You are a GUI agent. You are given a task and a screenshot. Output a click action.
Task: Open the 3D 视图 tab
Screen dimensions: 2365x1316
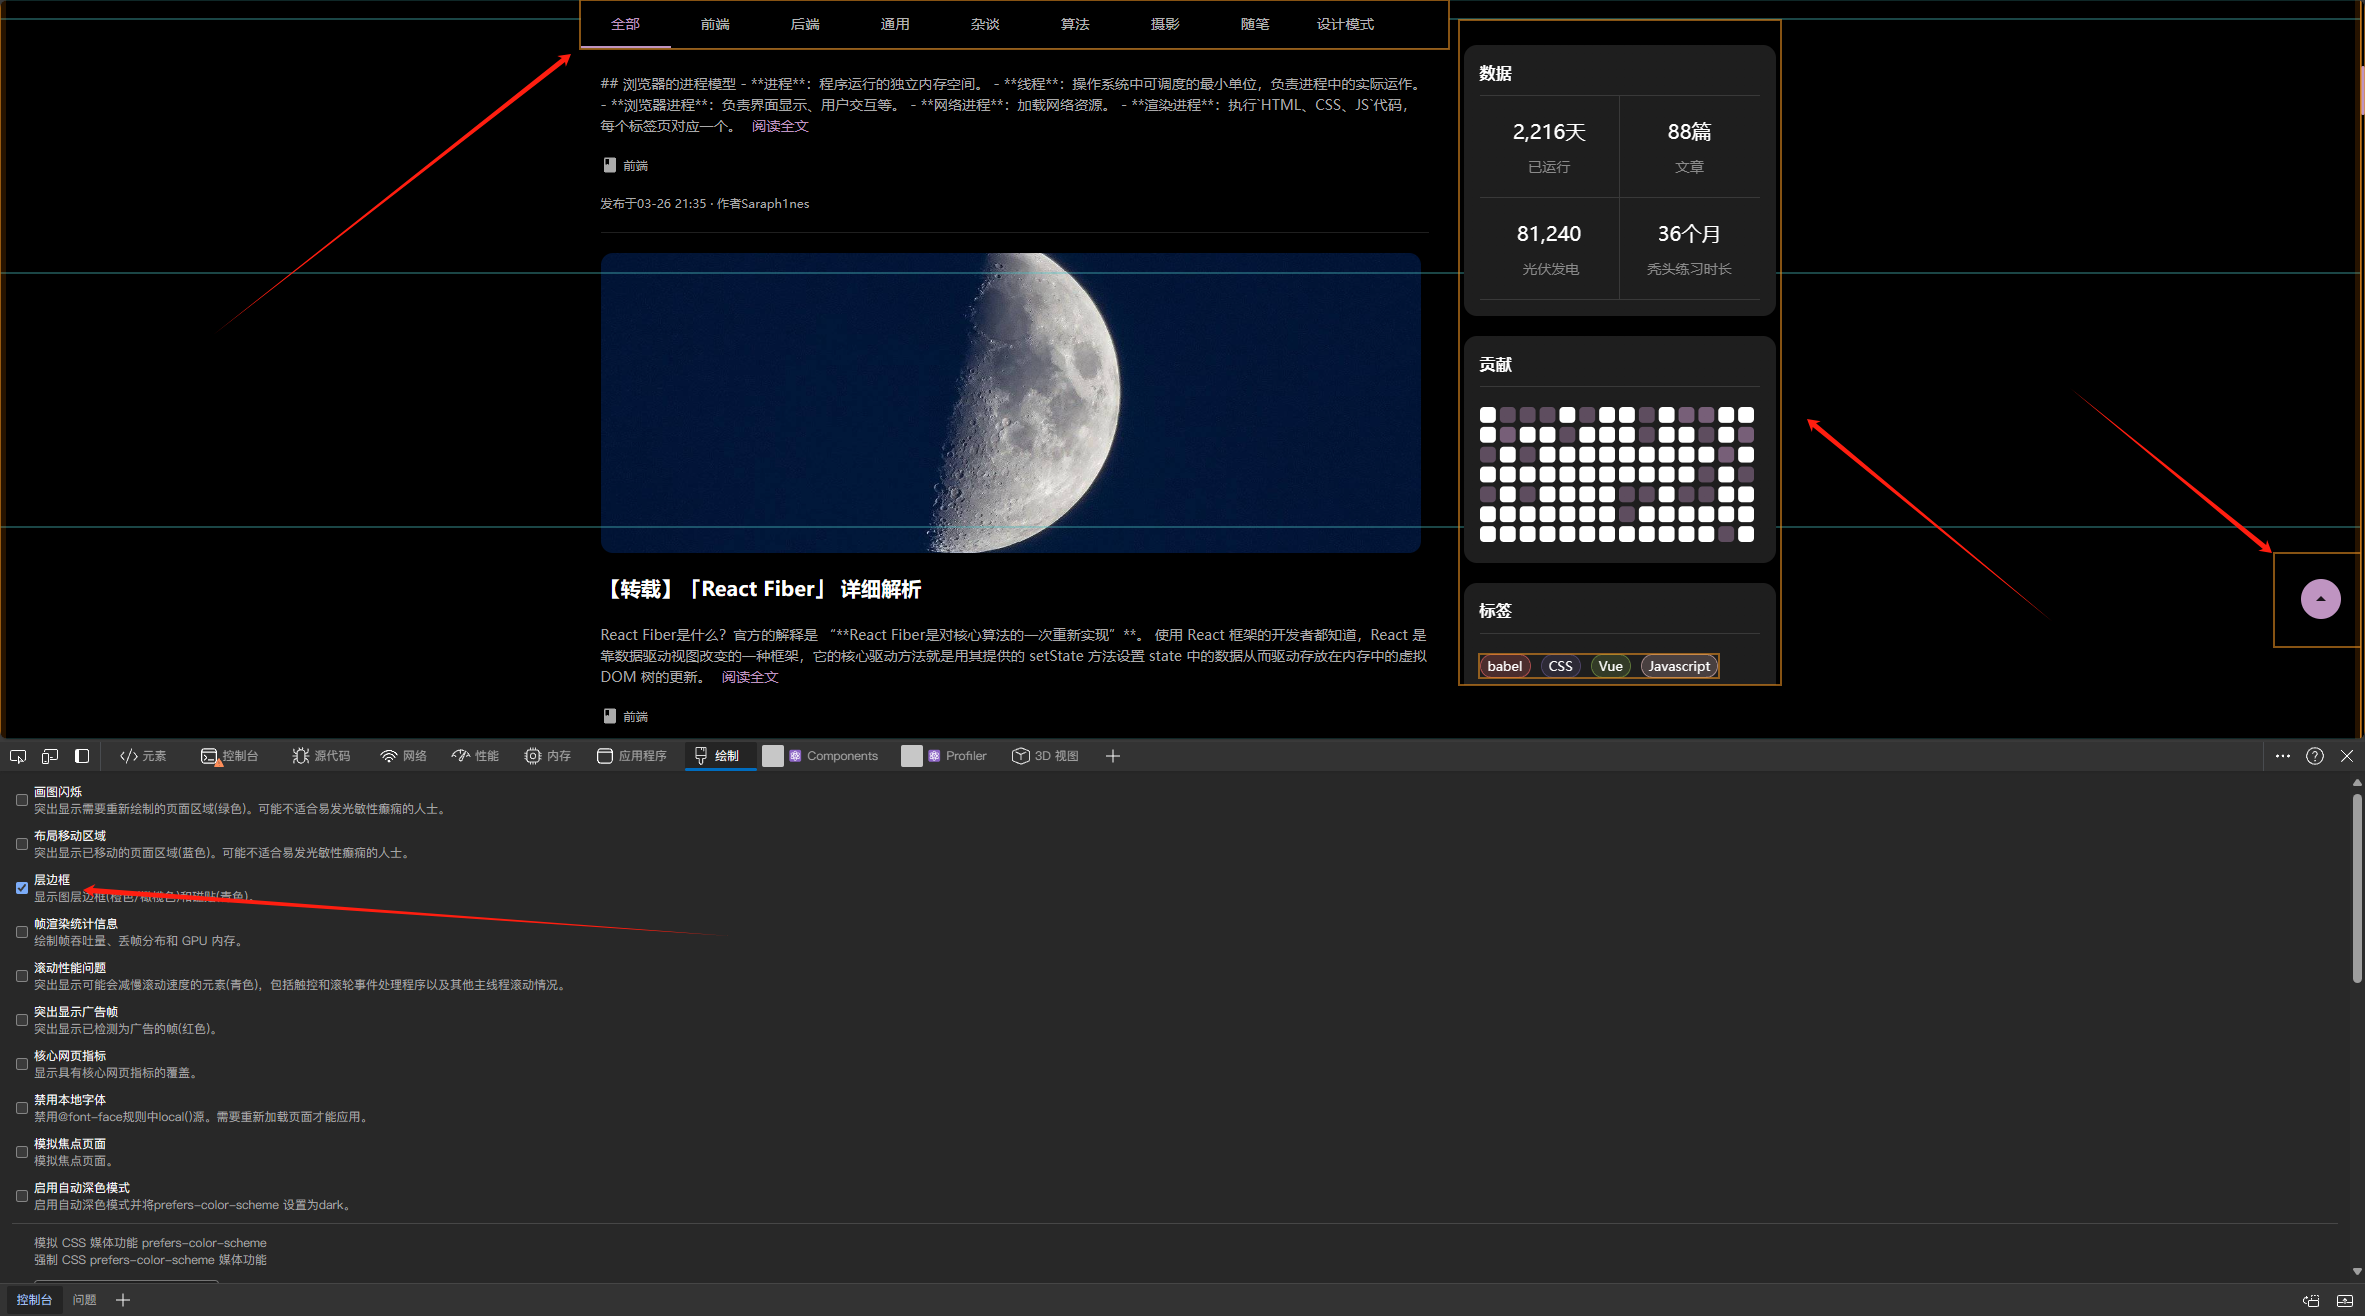tap(1045, 756)
